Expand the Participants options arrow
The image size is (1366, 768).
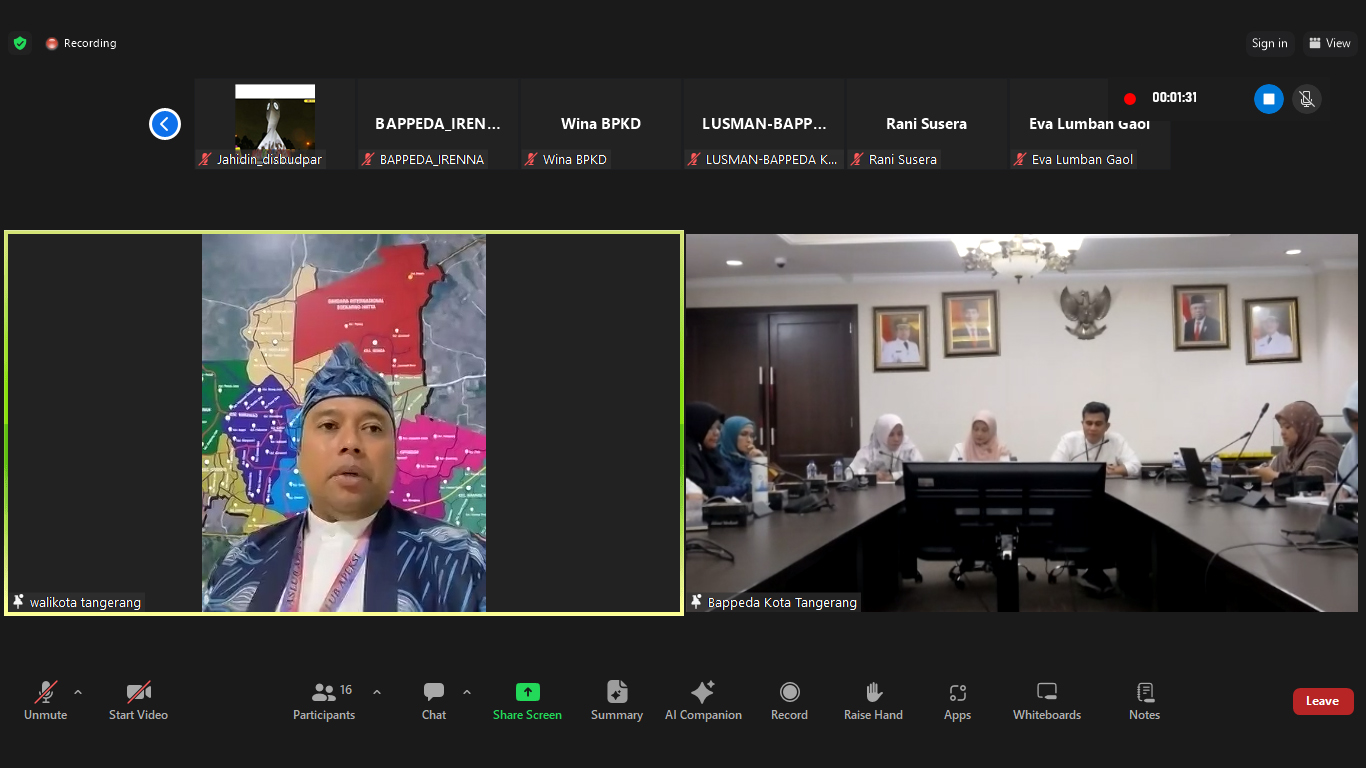[377, 691]
